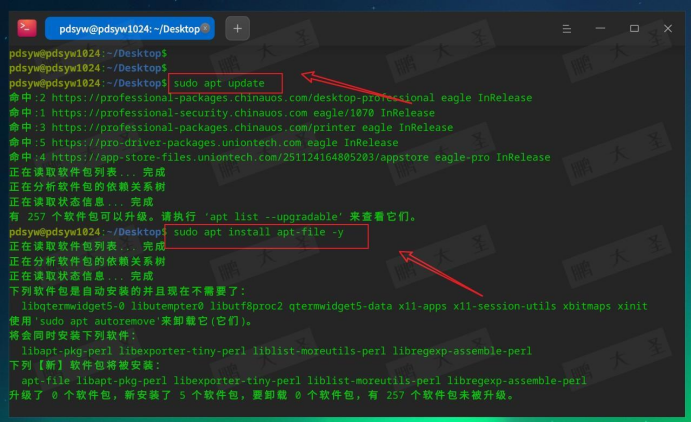
Task: Click the libregexp-assemble-perl in the new packages line
Action: tap(517, 381)
